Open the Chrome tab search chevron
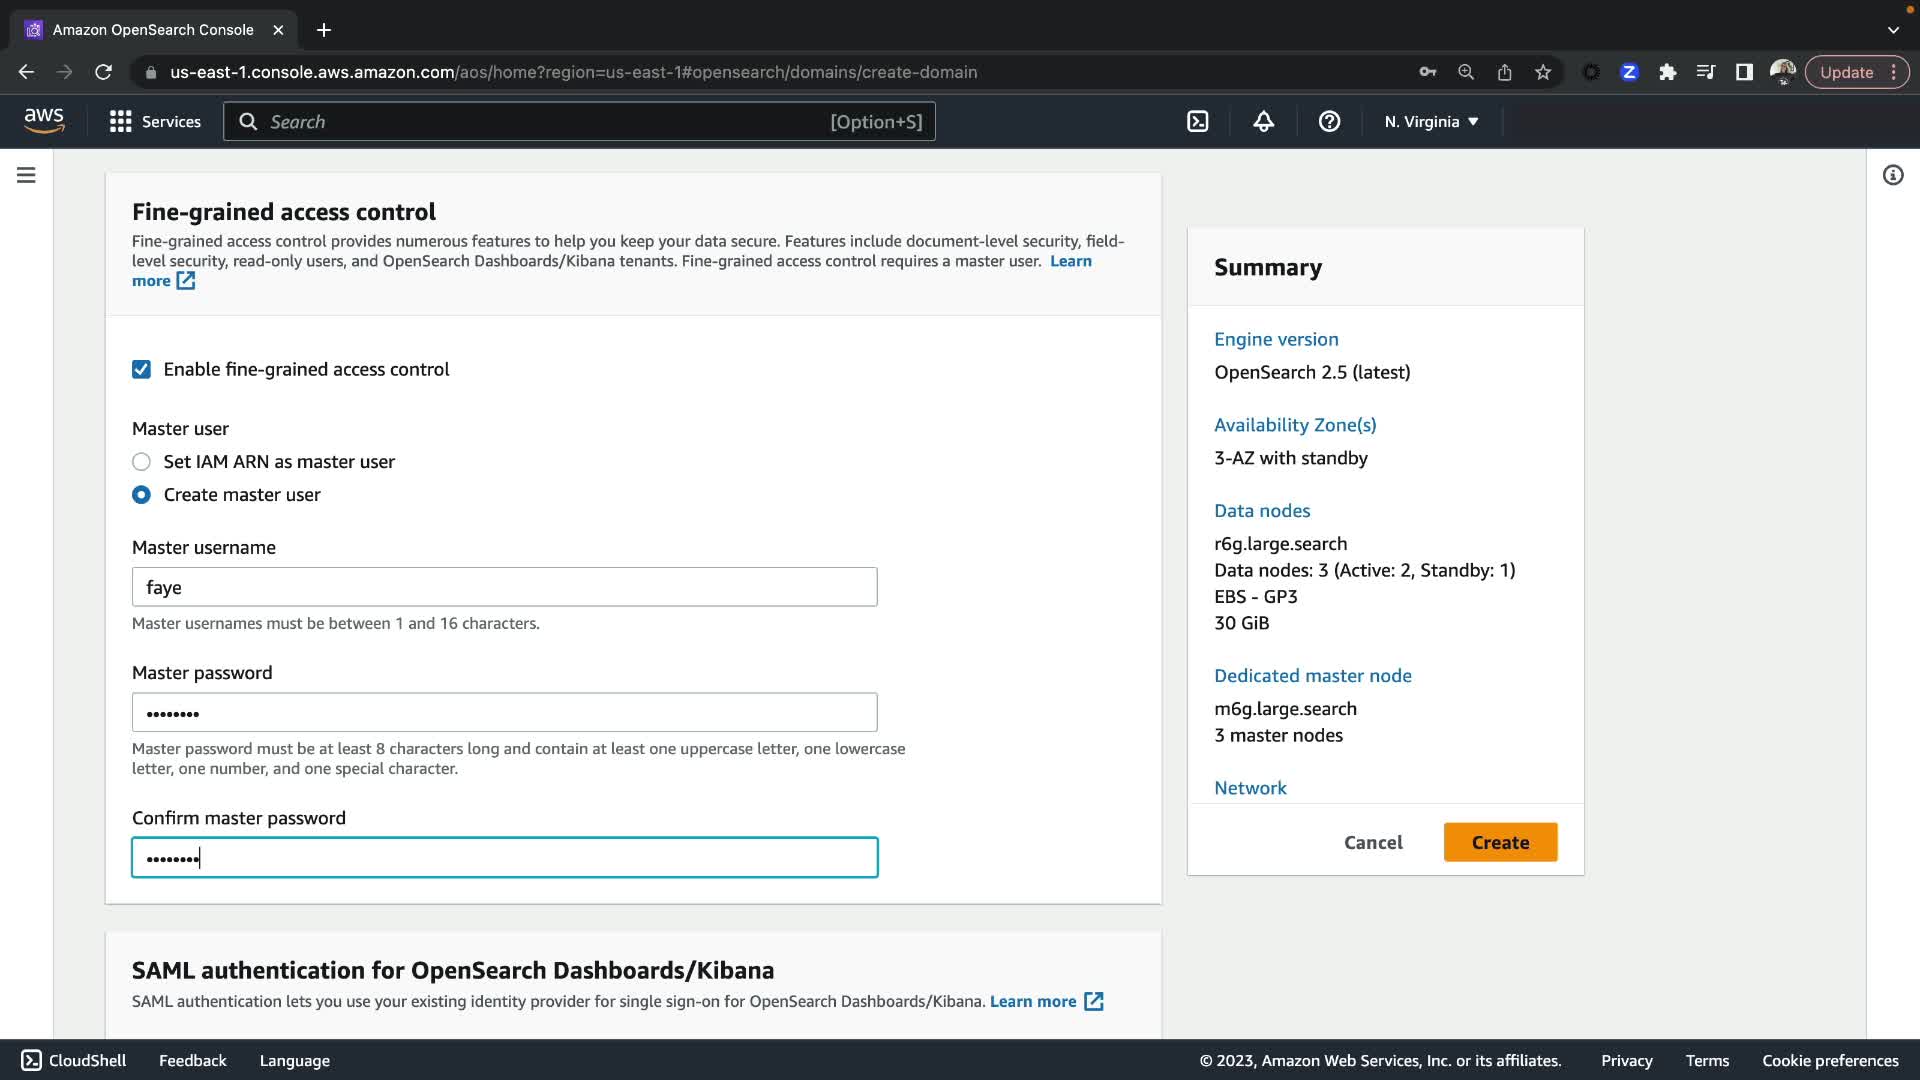Image resolution: width=1920 pixels, height=1080 pixels. pos(1892,30)
